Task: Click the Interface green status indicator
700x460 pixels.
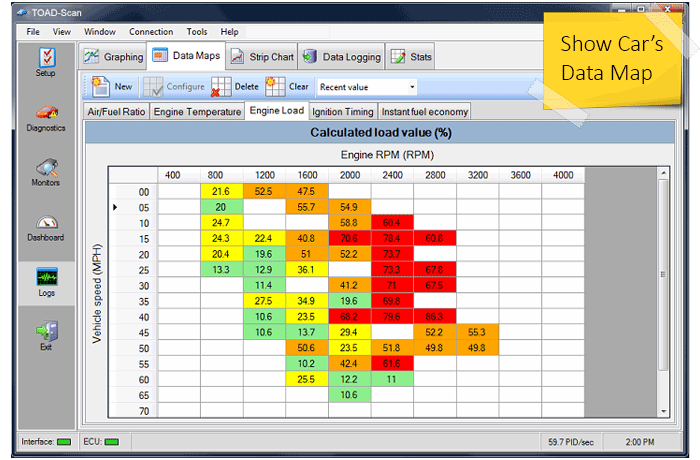Action: (64, 442)
